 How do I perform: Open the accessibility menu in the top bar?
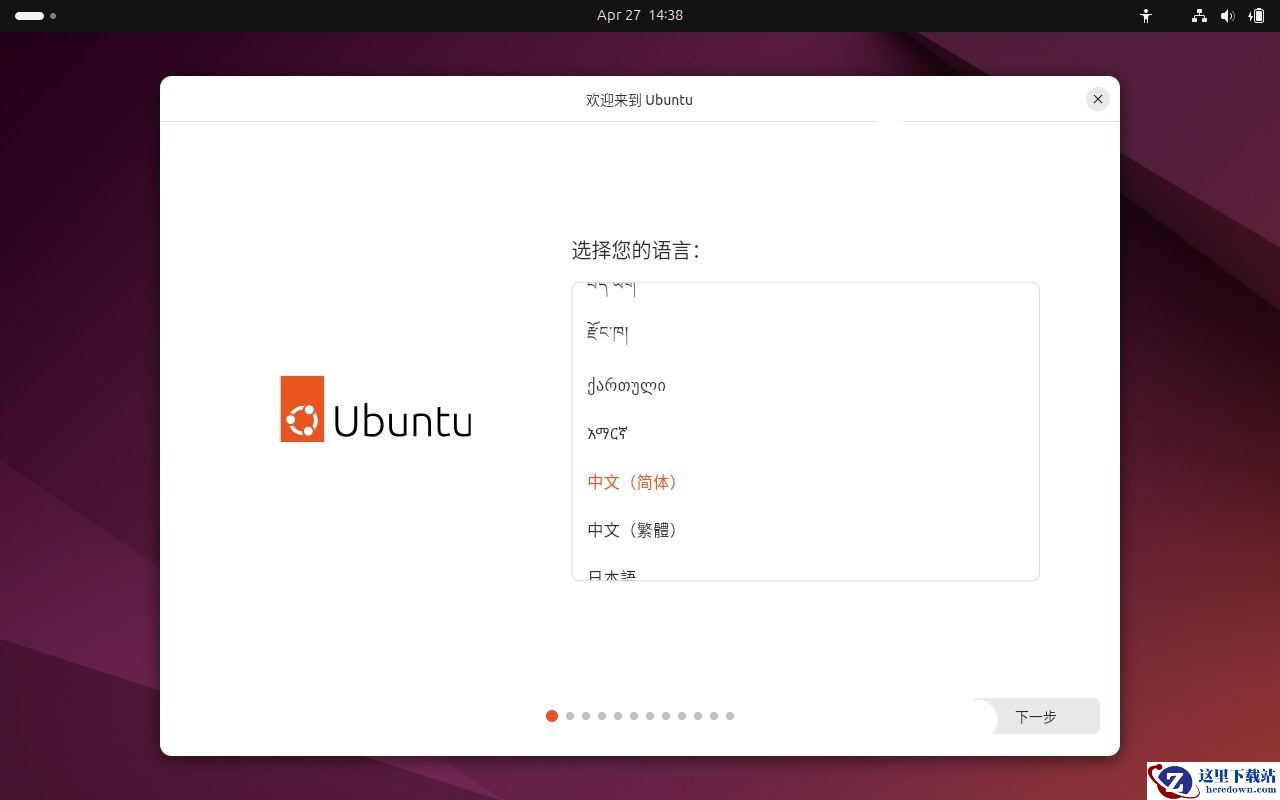1146,16
